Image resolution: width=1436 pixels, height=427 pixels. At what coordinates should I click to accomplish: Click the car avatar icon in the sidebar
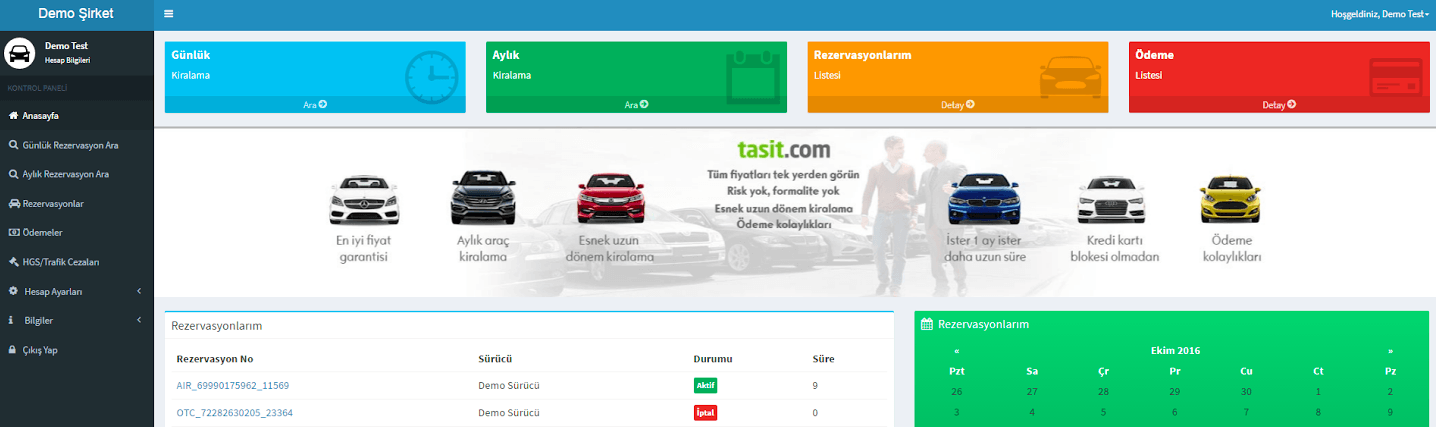click(x=20, y=53)
